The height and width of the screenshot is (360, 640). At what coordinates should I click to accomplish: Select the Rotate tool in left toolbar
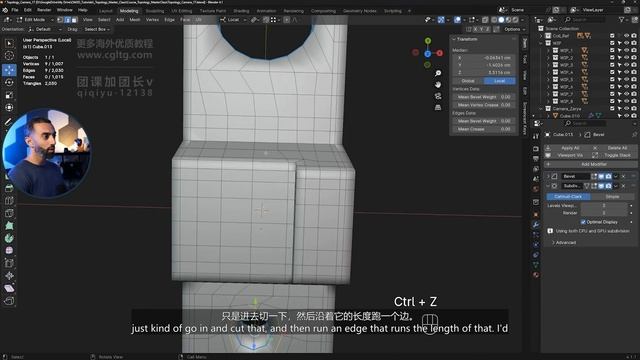9,82
